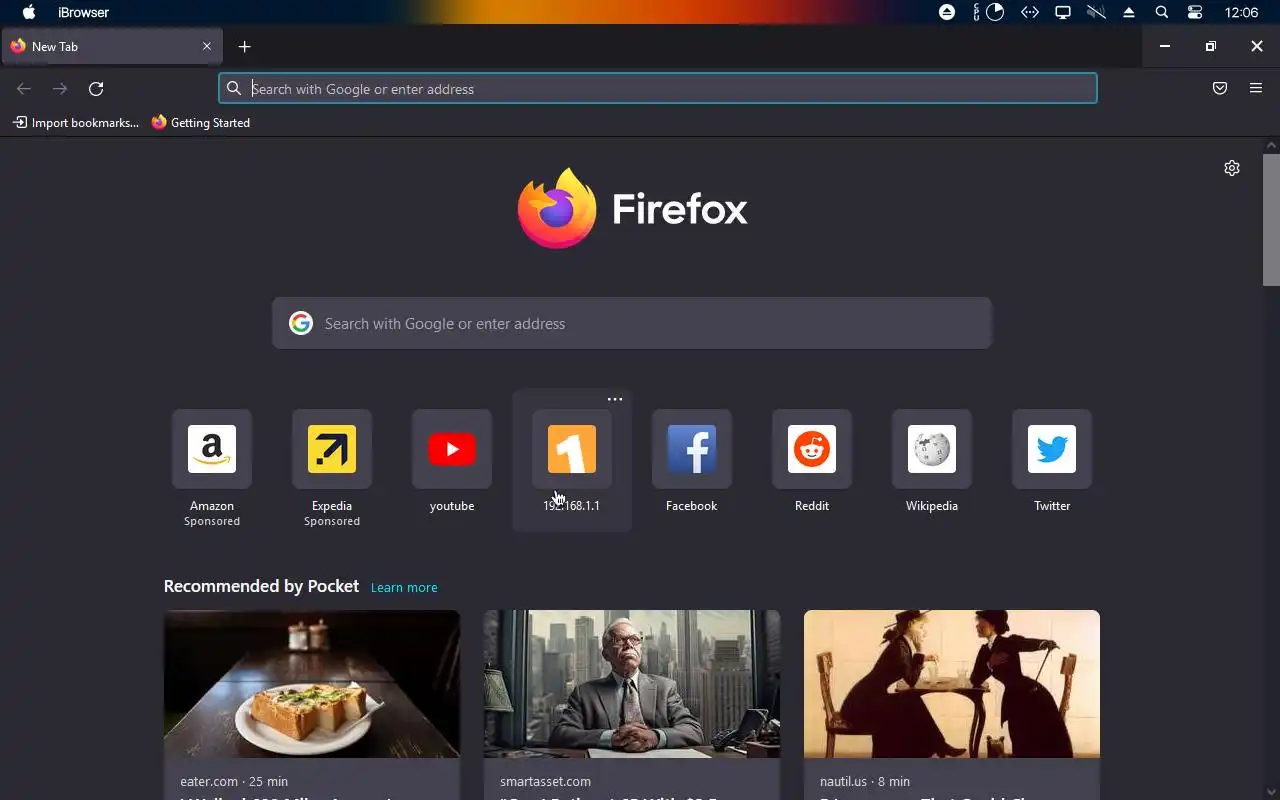1280x800 pixels.
Task: Focus the center Google search box
Action: click(632, 323)
